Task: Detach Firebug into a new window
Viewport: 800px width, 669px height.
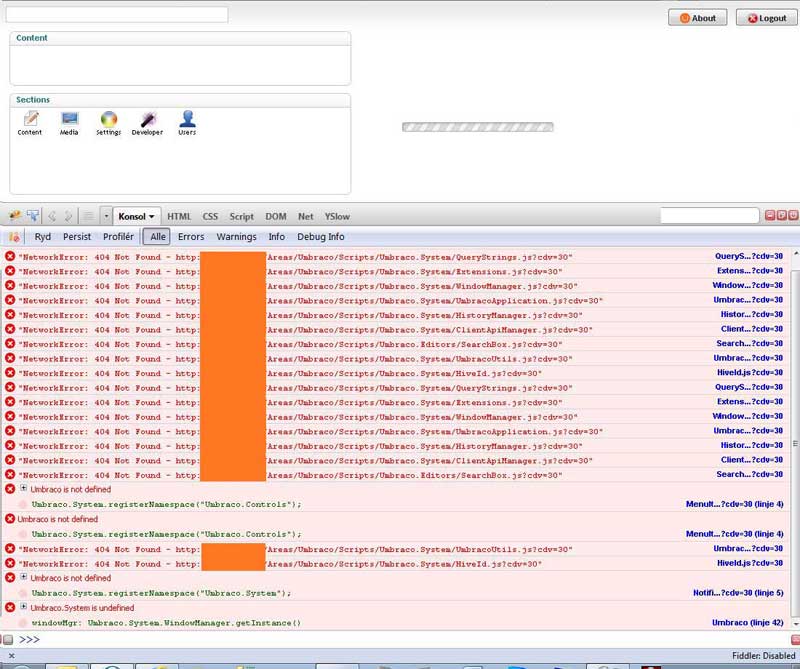Action: (782, 216)
